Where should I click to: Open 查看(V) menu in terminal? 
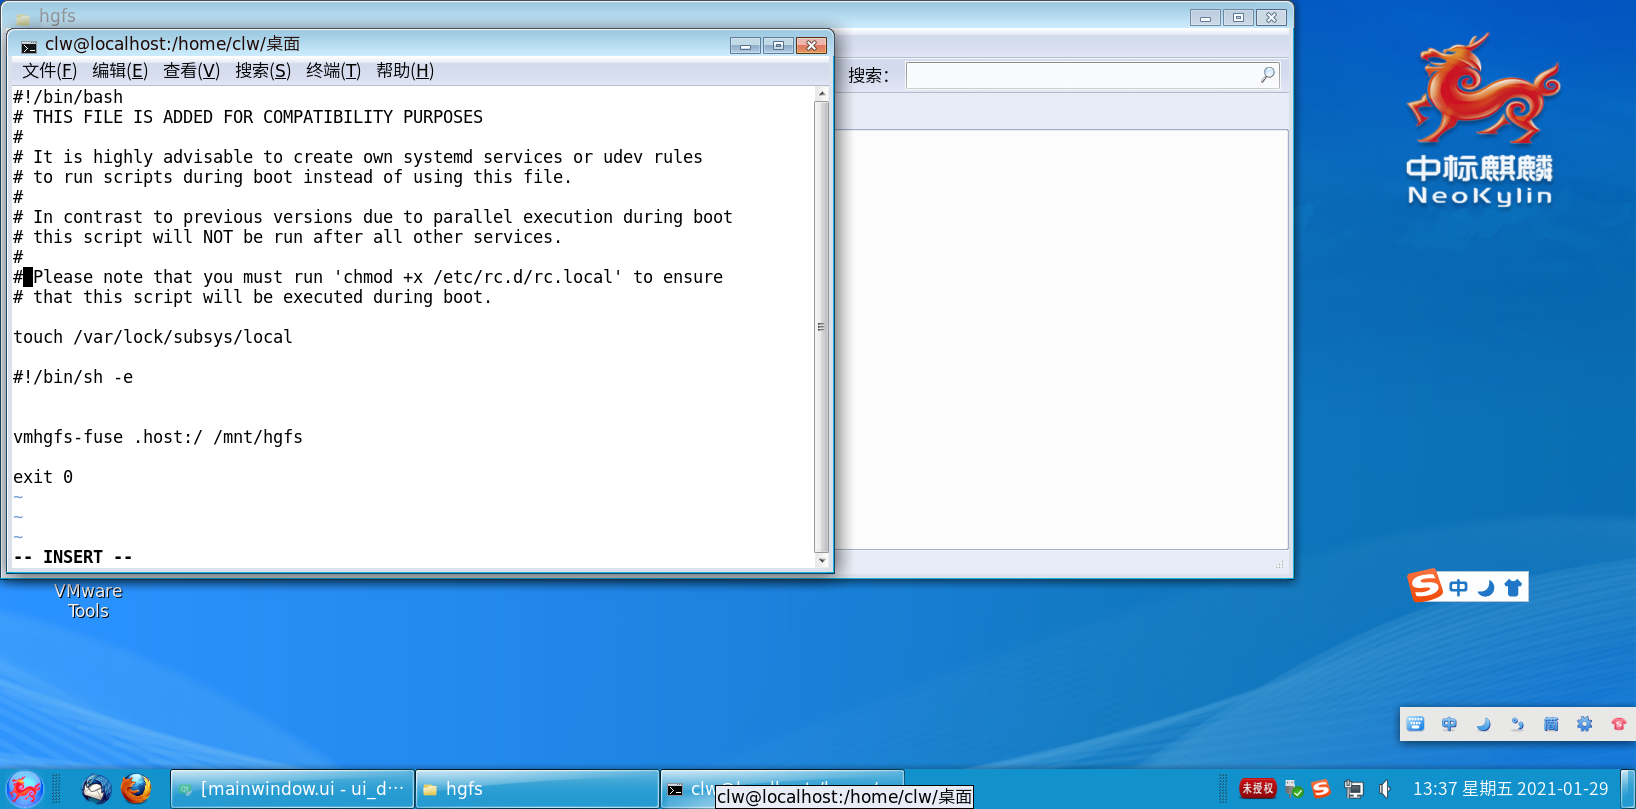[191, 71]
